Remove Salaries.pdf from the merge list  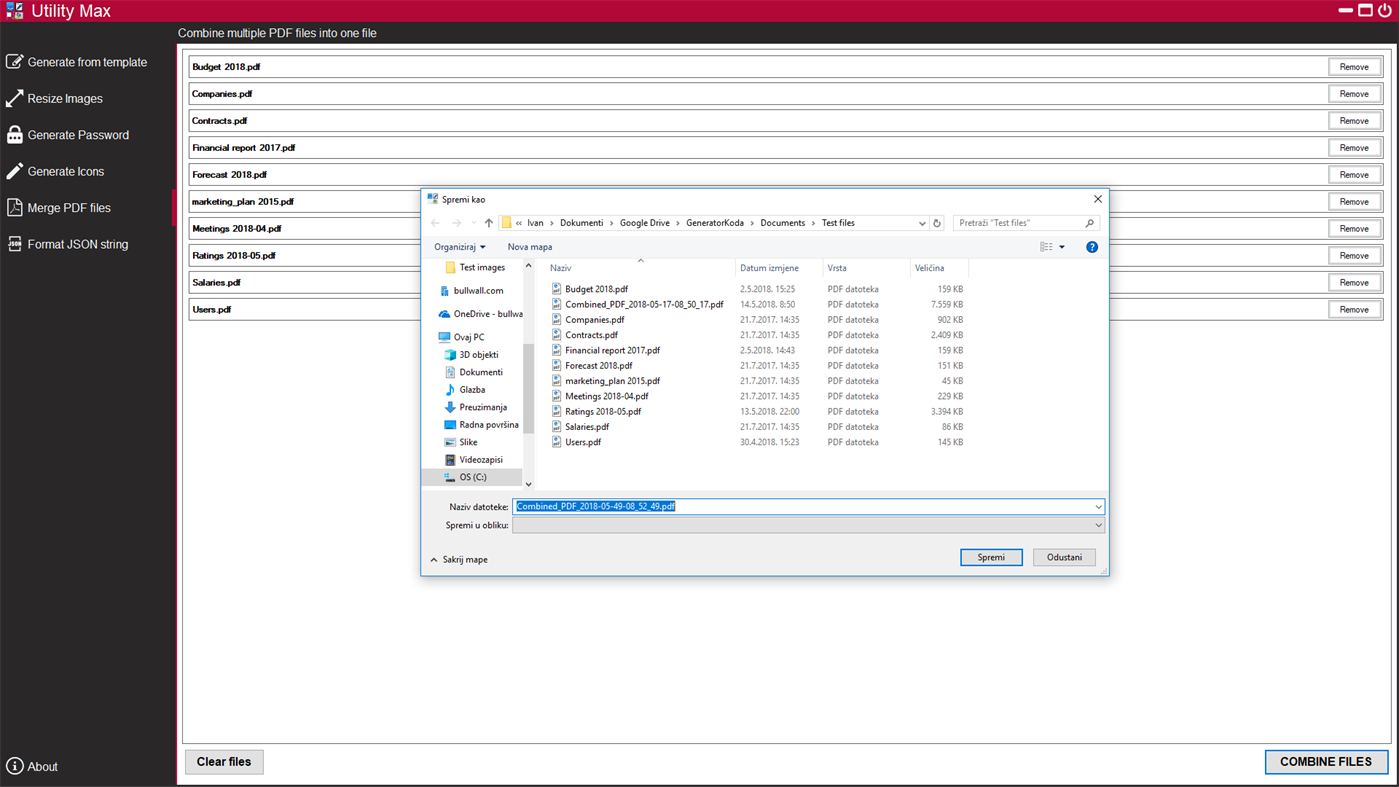[x=1354, y=282]
